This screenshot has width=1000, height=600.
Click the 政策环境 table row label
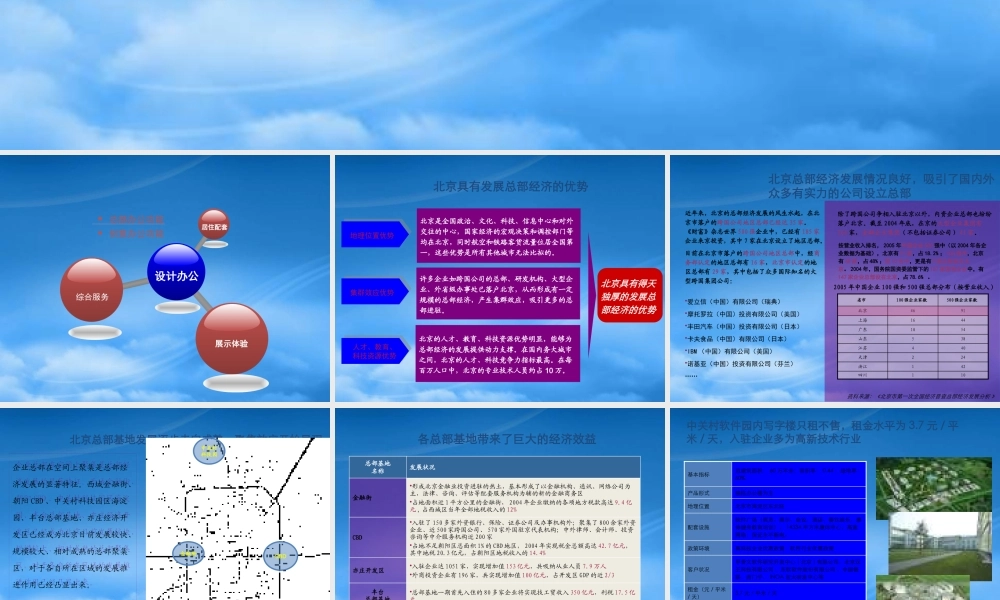[708, 548]
